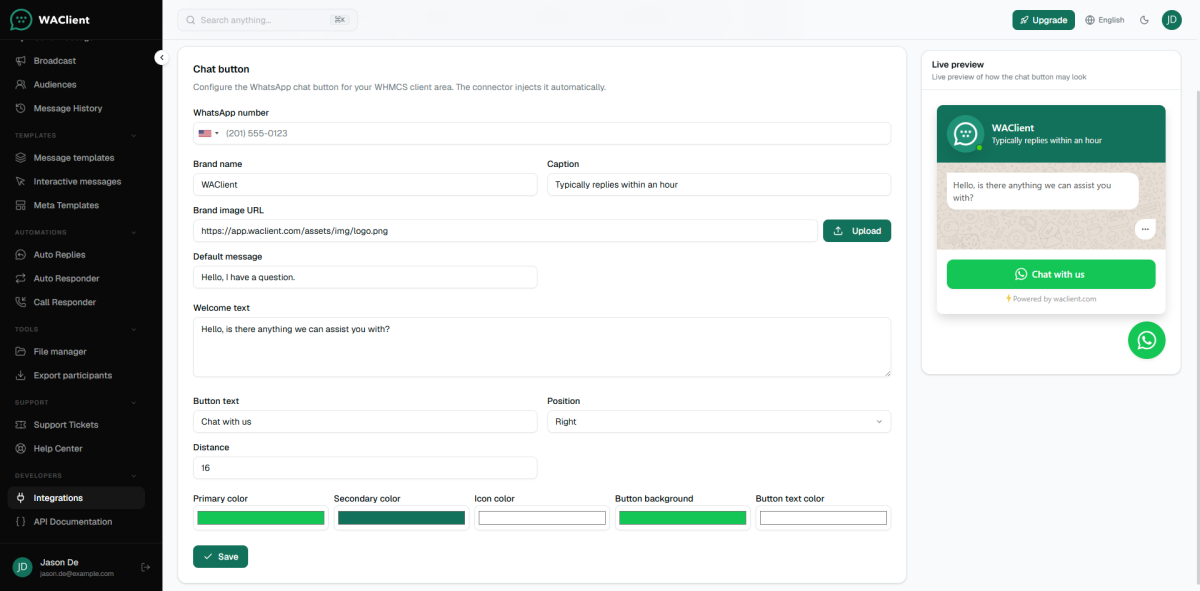Click the Powered by waclient.com link
The width and height of the screenshot is (1200, 591).
pyautogui.click(x=1051, y=299)
